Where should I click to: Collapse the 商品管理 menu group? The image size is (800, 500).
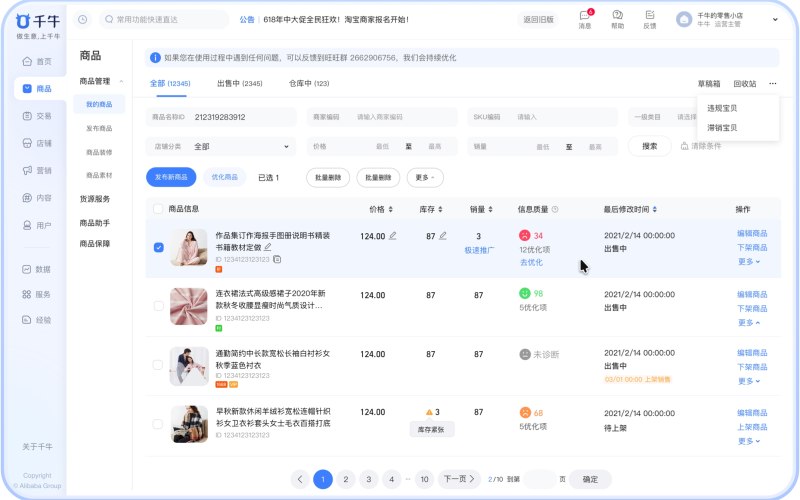click(121, 82)
